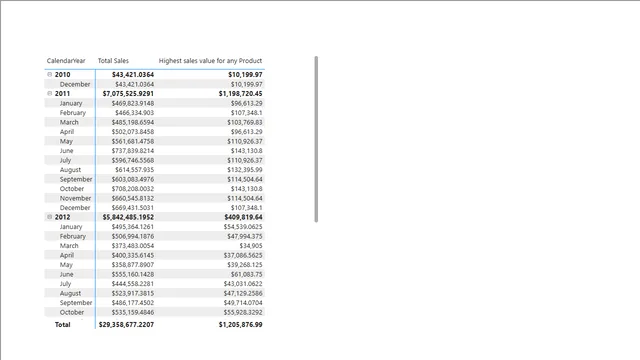Sort by the CalendarYear column header
Screen dimensions: 640x360
pos(66,61)
